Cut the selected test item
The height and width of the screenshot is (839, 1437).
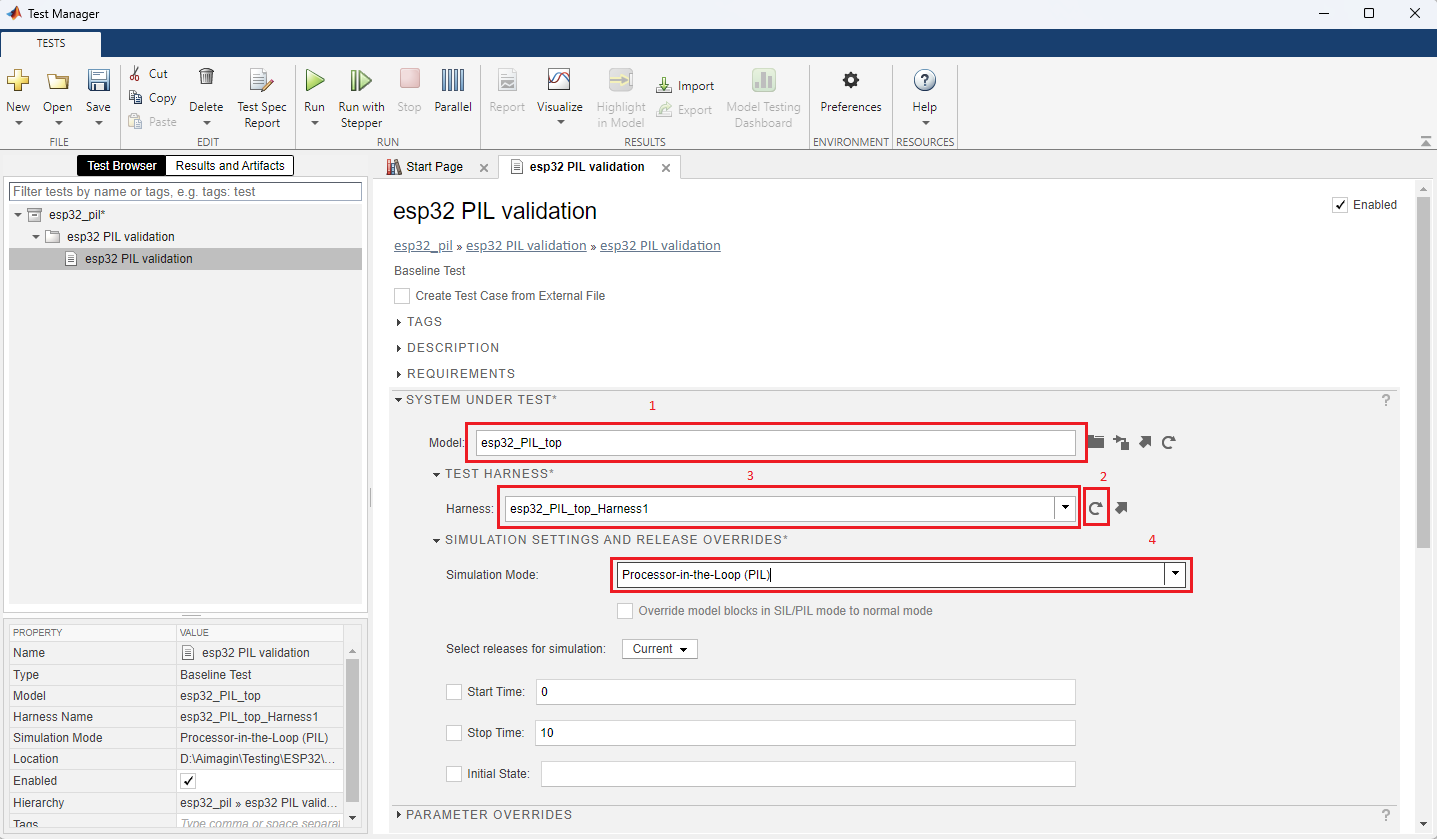(x=149, y=74)
